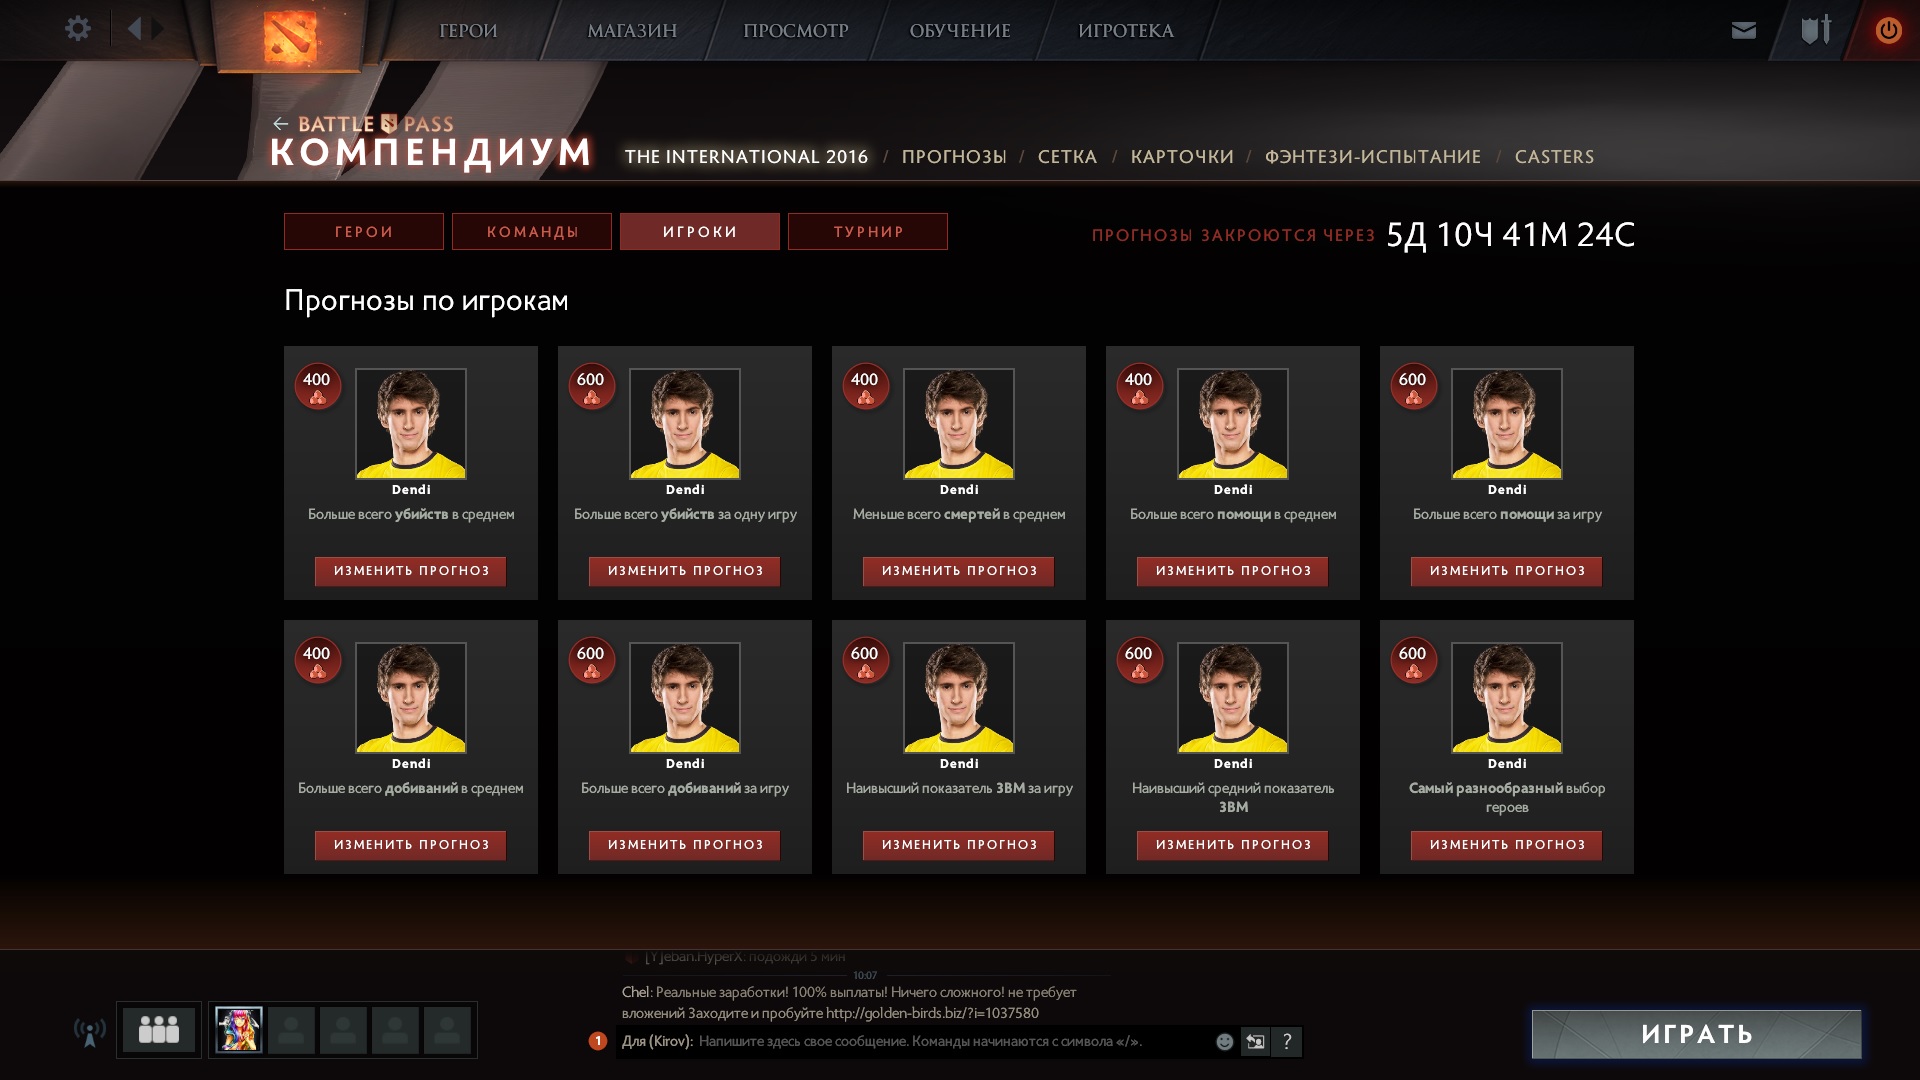Click the 400 points badge on fewest deaths card
The height and width of the screenshot is (1080, 1920).
point(865,387)
